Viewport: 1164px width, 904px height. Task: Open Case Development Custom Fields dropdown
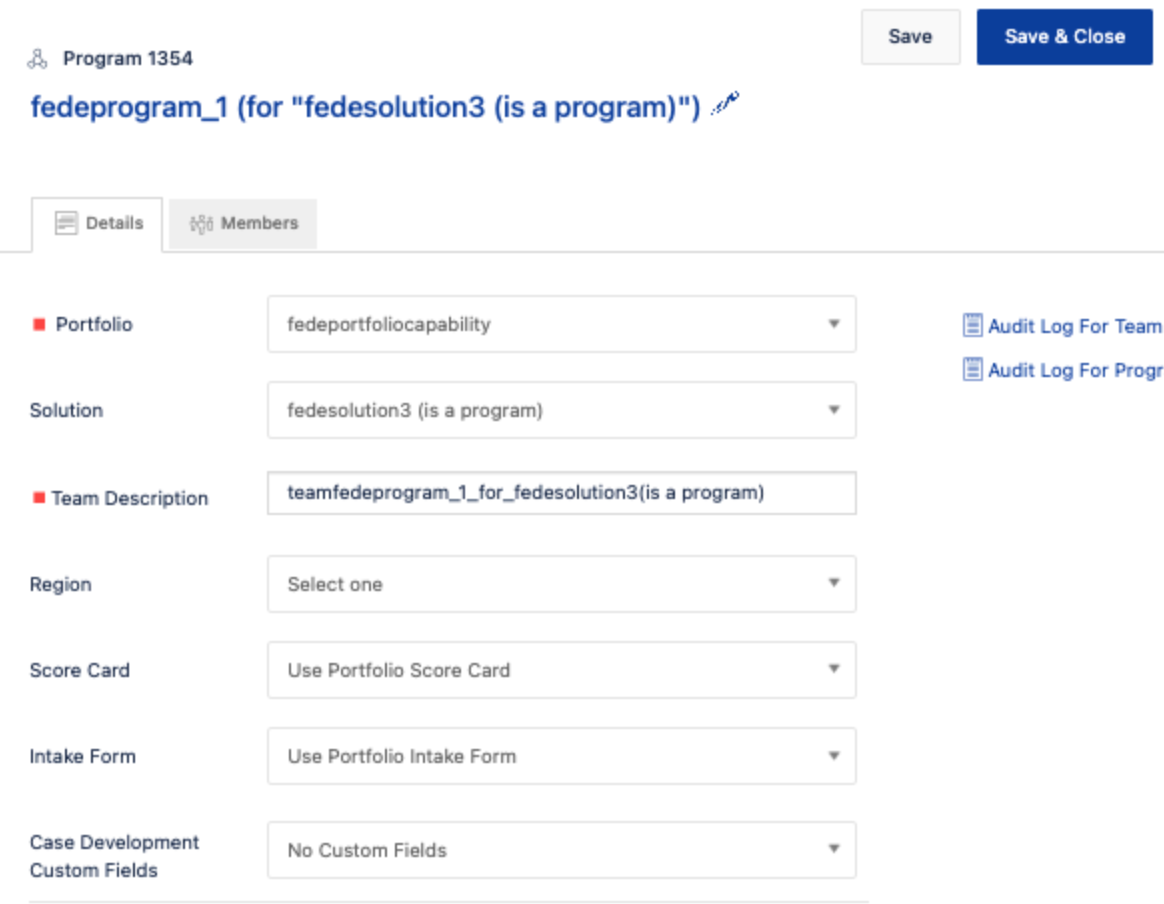tap(561, 850)
